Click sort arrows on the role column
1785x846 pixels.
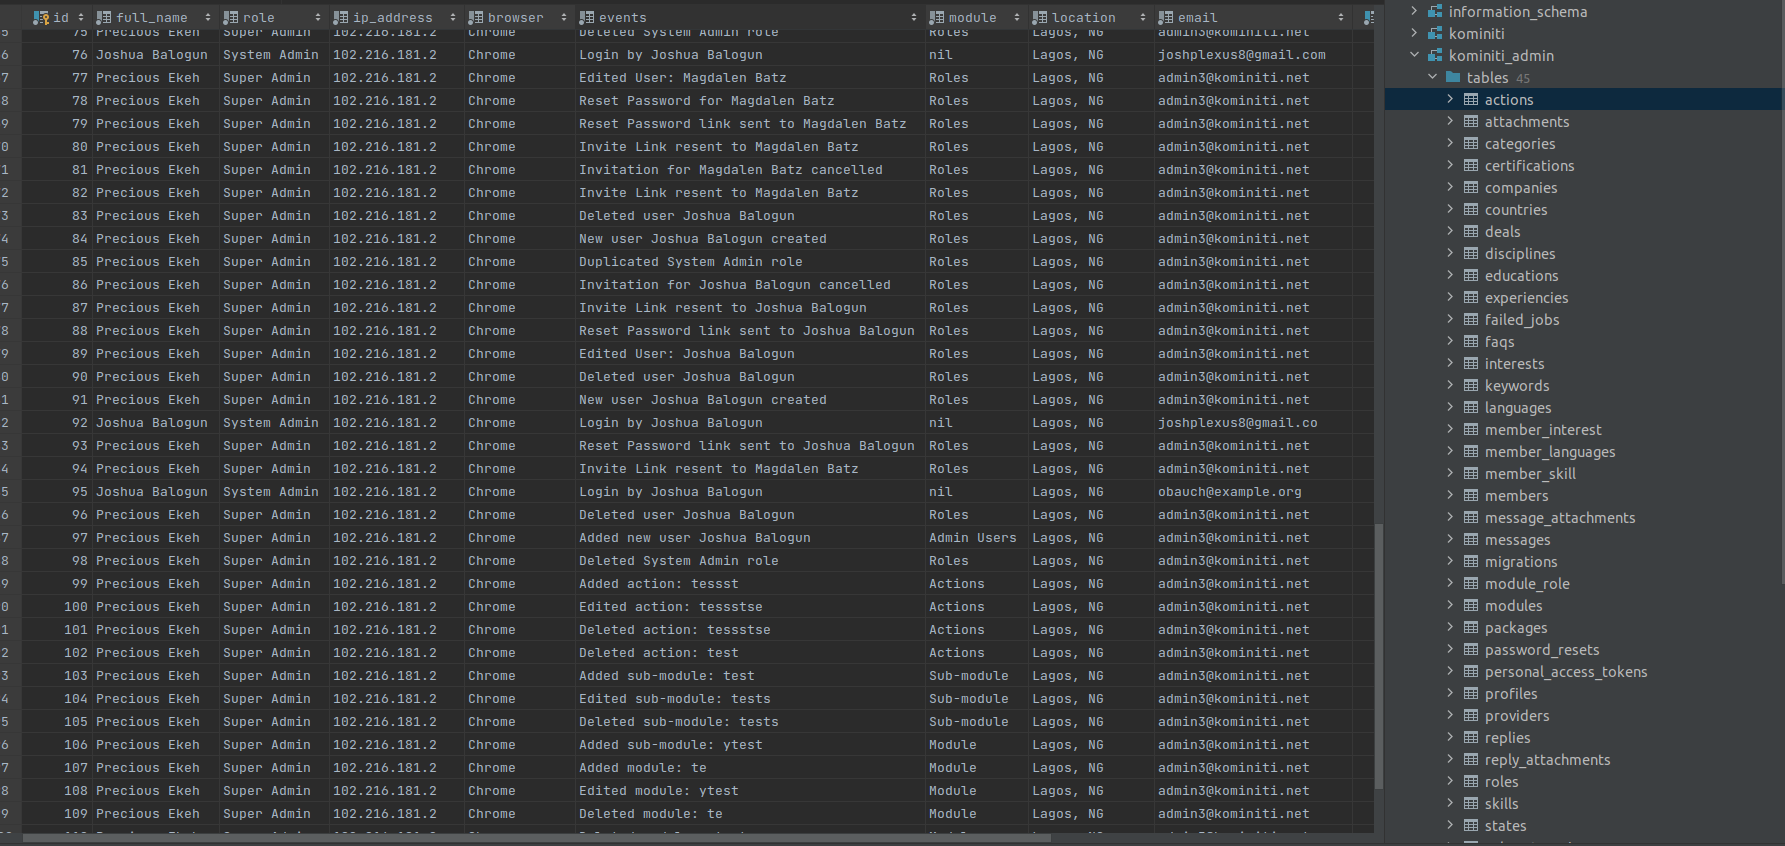(x=318, y=18)
